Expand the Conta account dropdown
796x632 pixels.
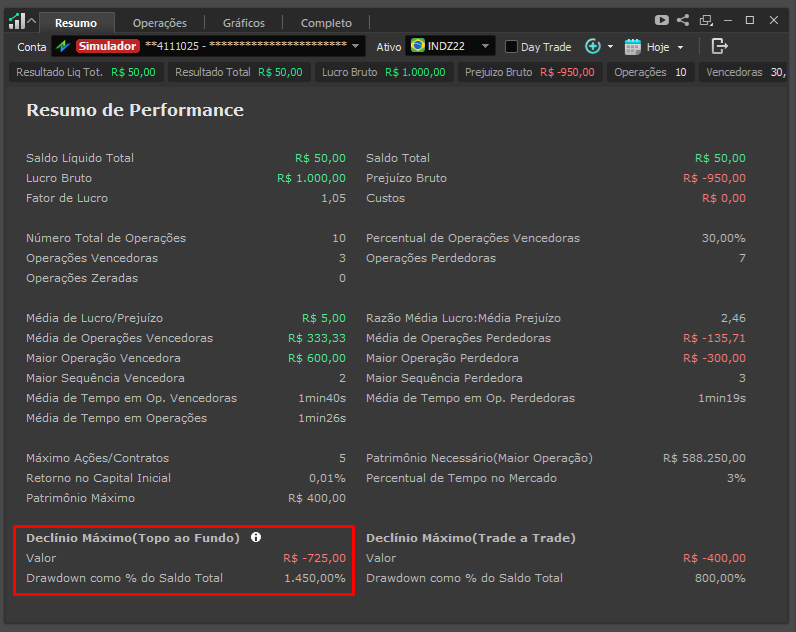click(x=357, y=46)
